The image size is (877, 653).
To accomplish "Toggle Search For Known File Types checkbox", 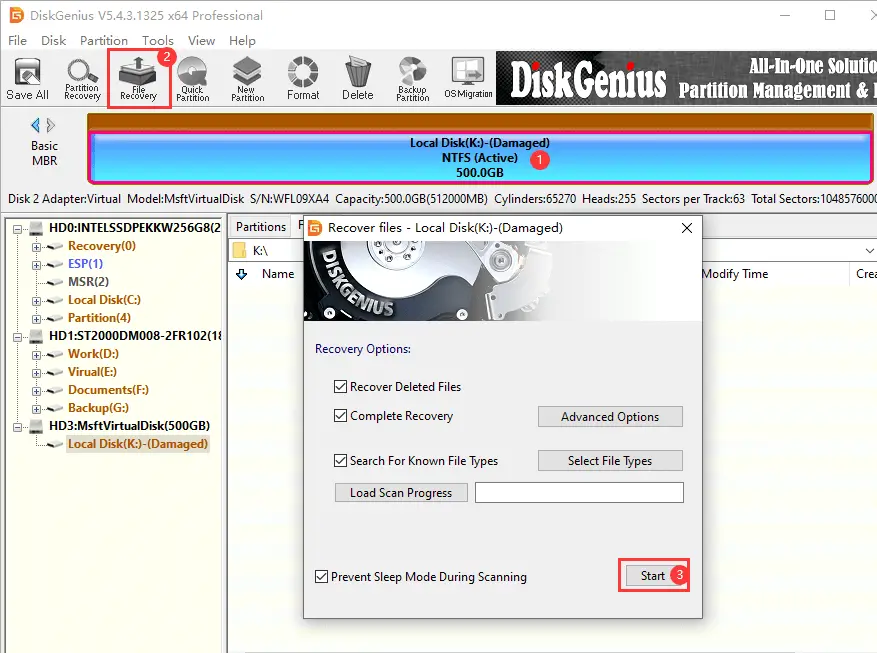I will tap(340, 460).
